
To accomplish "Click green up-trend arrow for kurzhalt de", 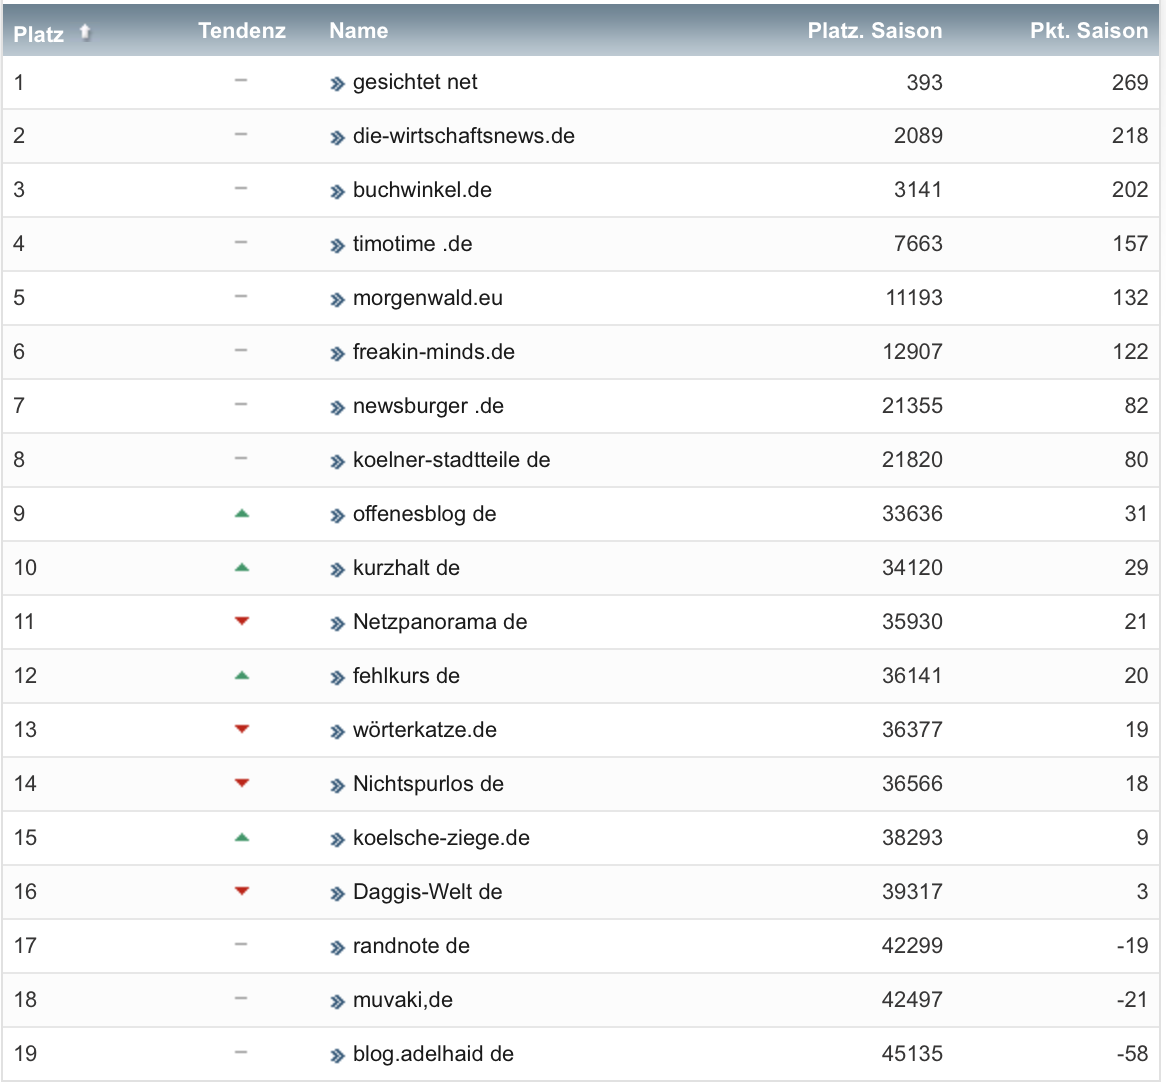I will (x=242, y=568).
